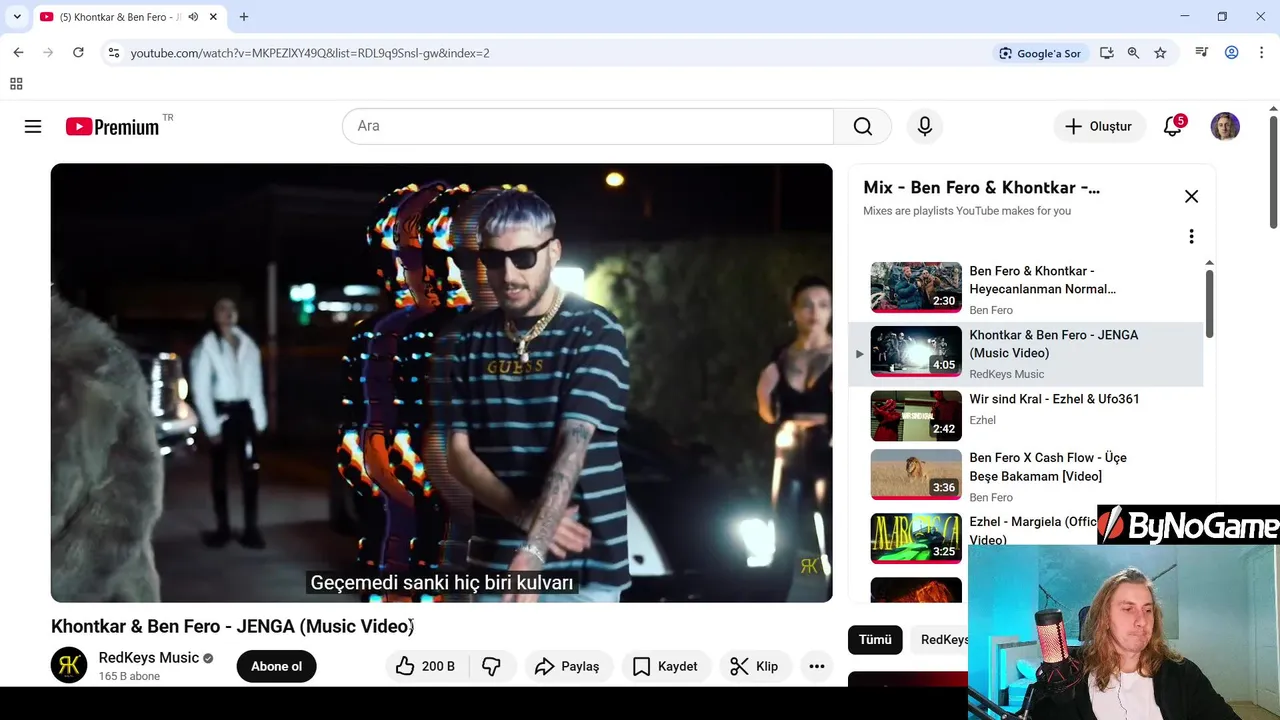Play Ezhel Margiela playlist thumbnail
The image size is (1280, 720).
pos(916,538)
